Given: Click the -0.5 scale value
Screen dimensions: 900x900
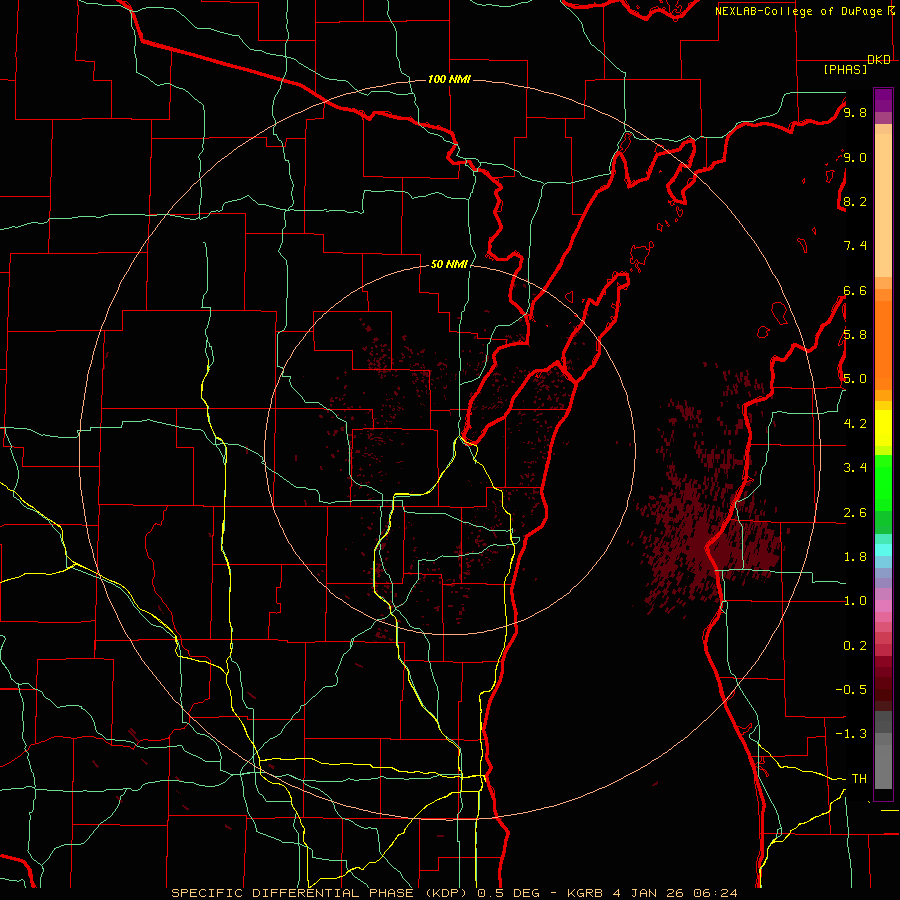Looking at the screenshot, I should coord(851,690).
